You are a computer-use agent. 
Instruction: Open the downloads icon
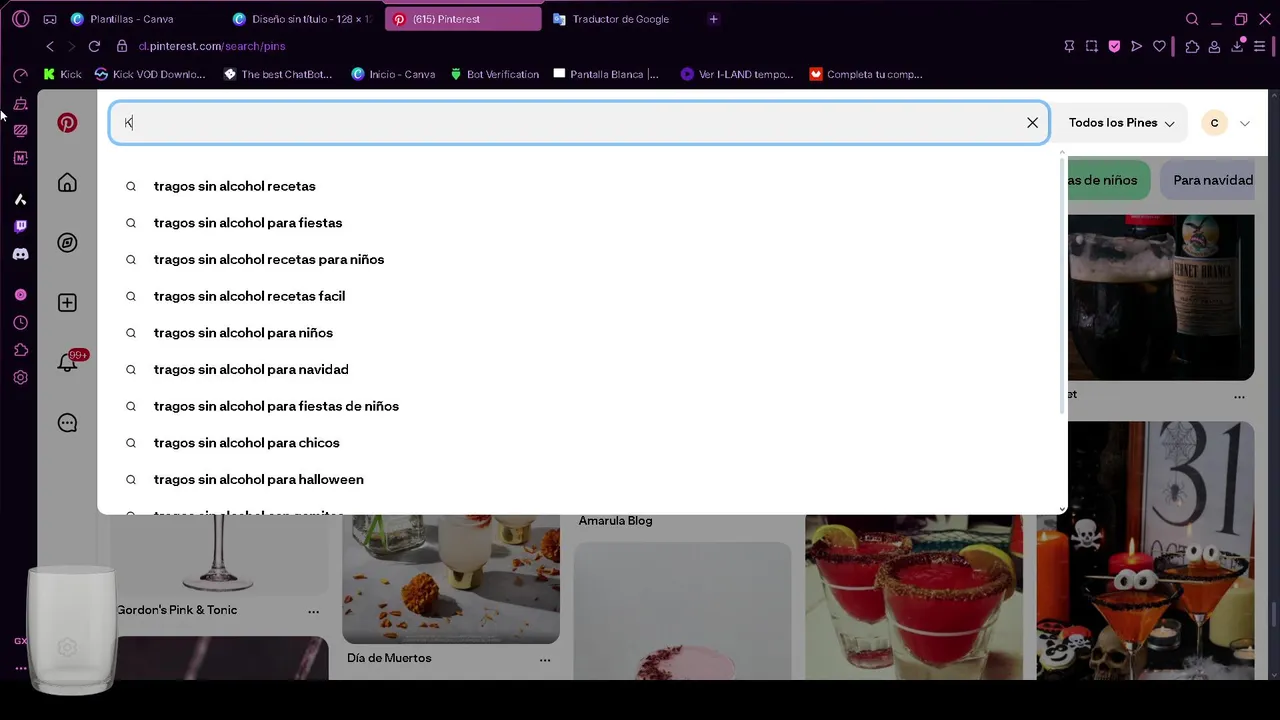coord(1238,46)
